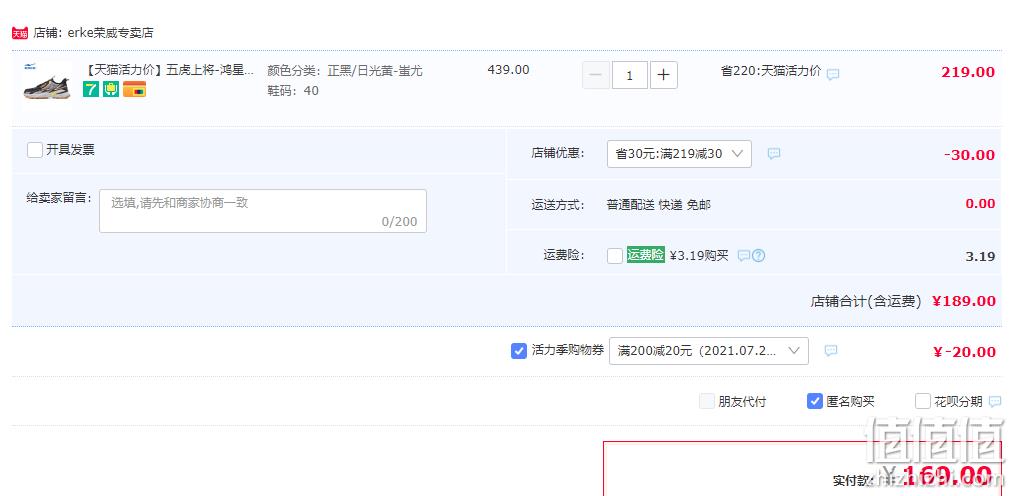Click comment icon after ¥3.19购买
The width and height of the screenshot is (1014, 496).
[744, 255]
